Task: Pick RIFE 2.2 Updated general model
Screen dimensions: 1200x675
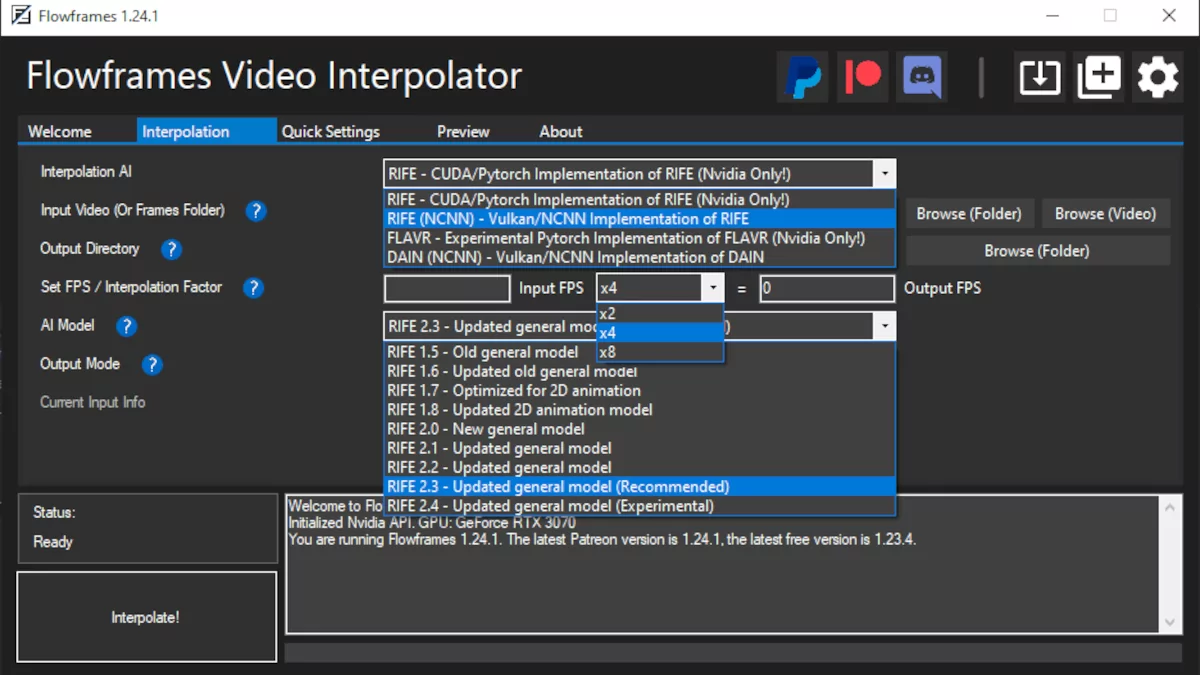Action: coord(639,467)
